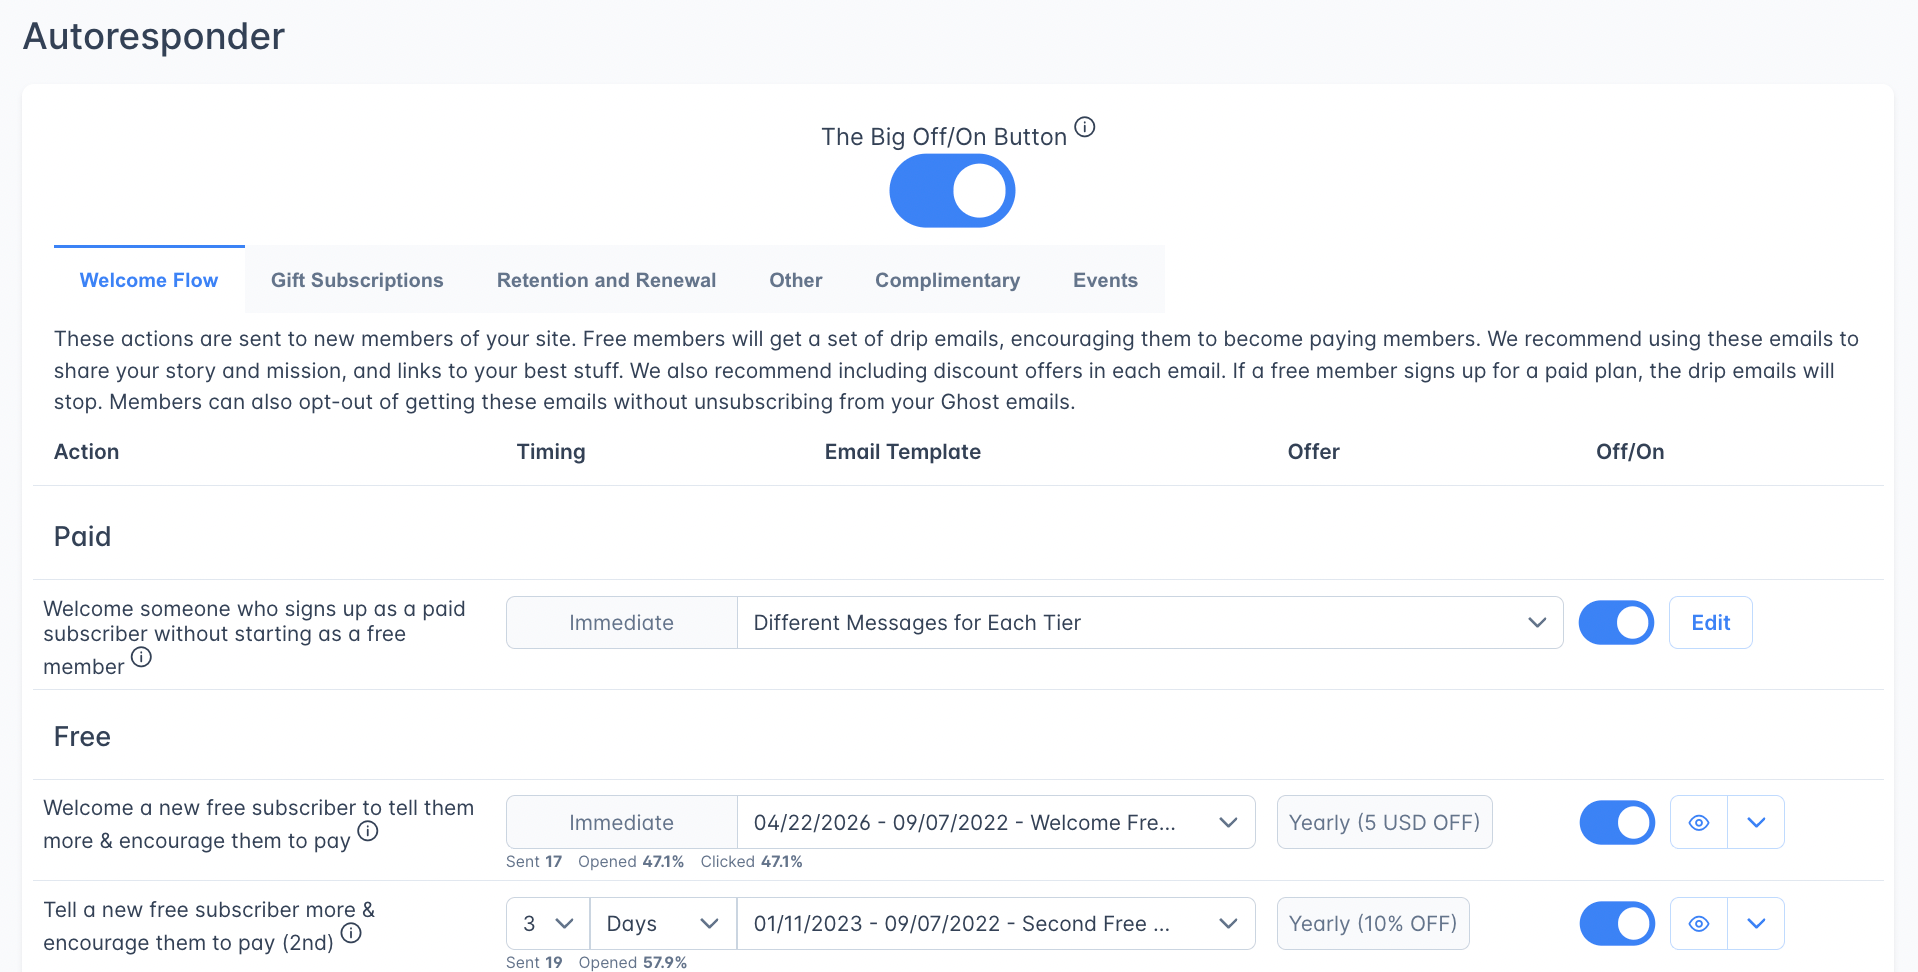The width and height of the screenshot is (1918, 972).
Task: Open the timing number dropdown showing 3
Action: pos(548,924)
